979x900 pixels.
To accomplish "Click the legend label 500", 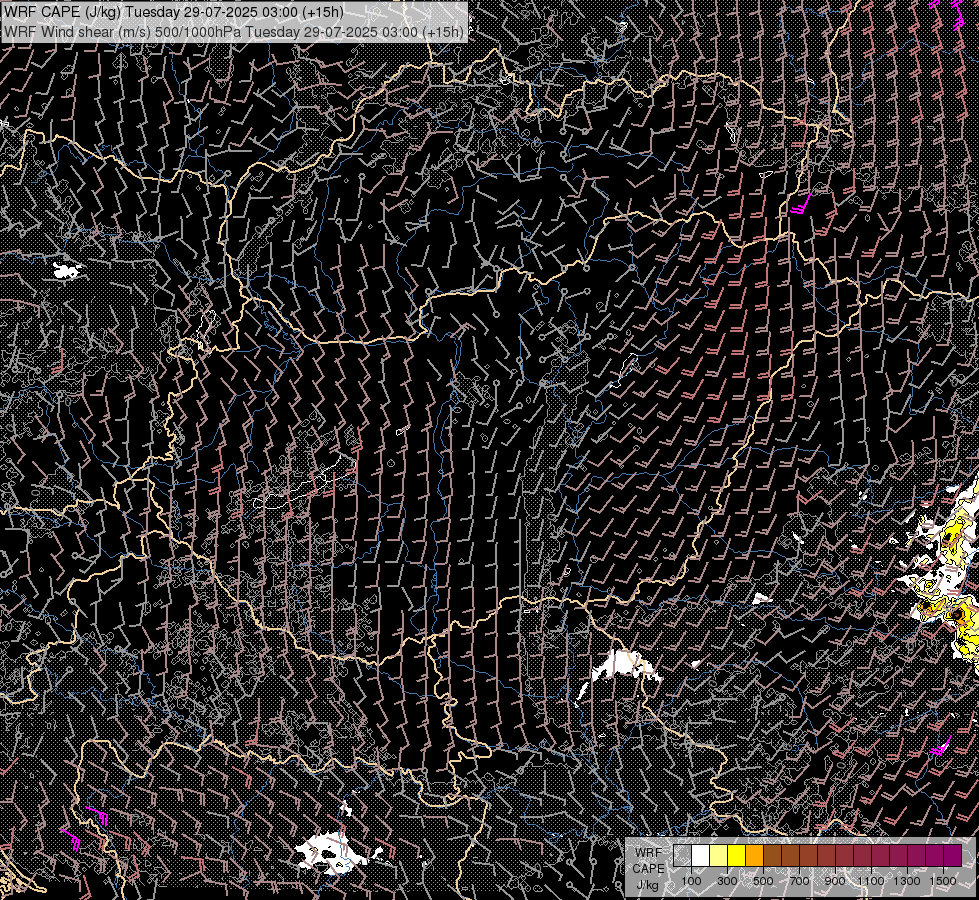I will (763, 881).
